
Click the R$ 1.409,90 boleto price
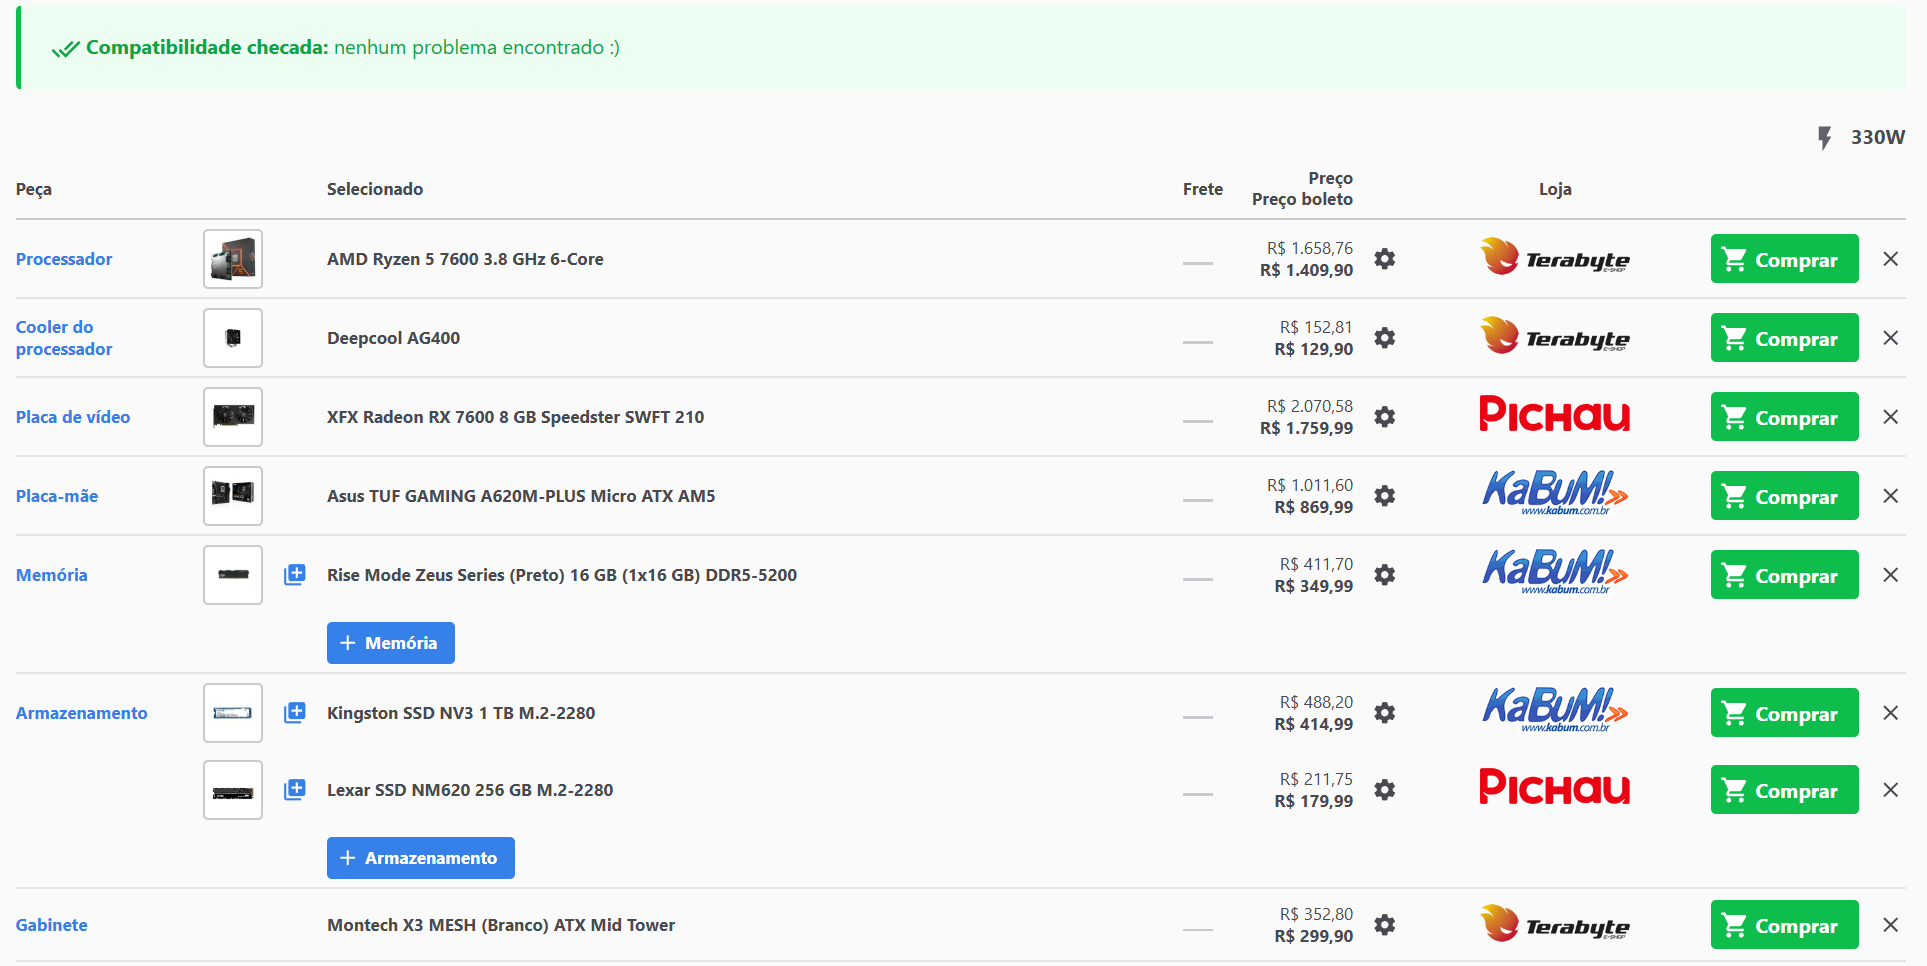(1307, 270)
